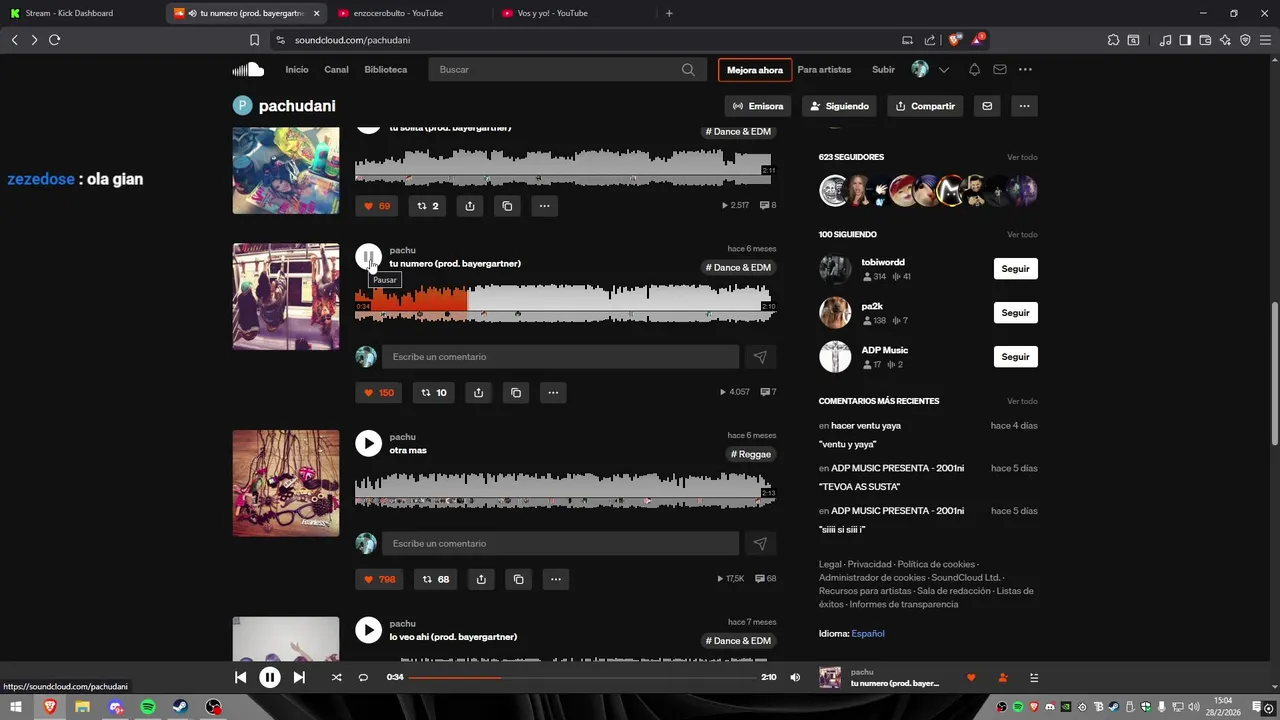Click the SoundCloud logo icon
The image size is (1280, 720).
[248, 69]
